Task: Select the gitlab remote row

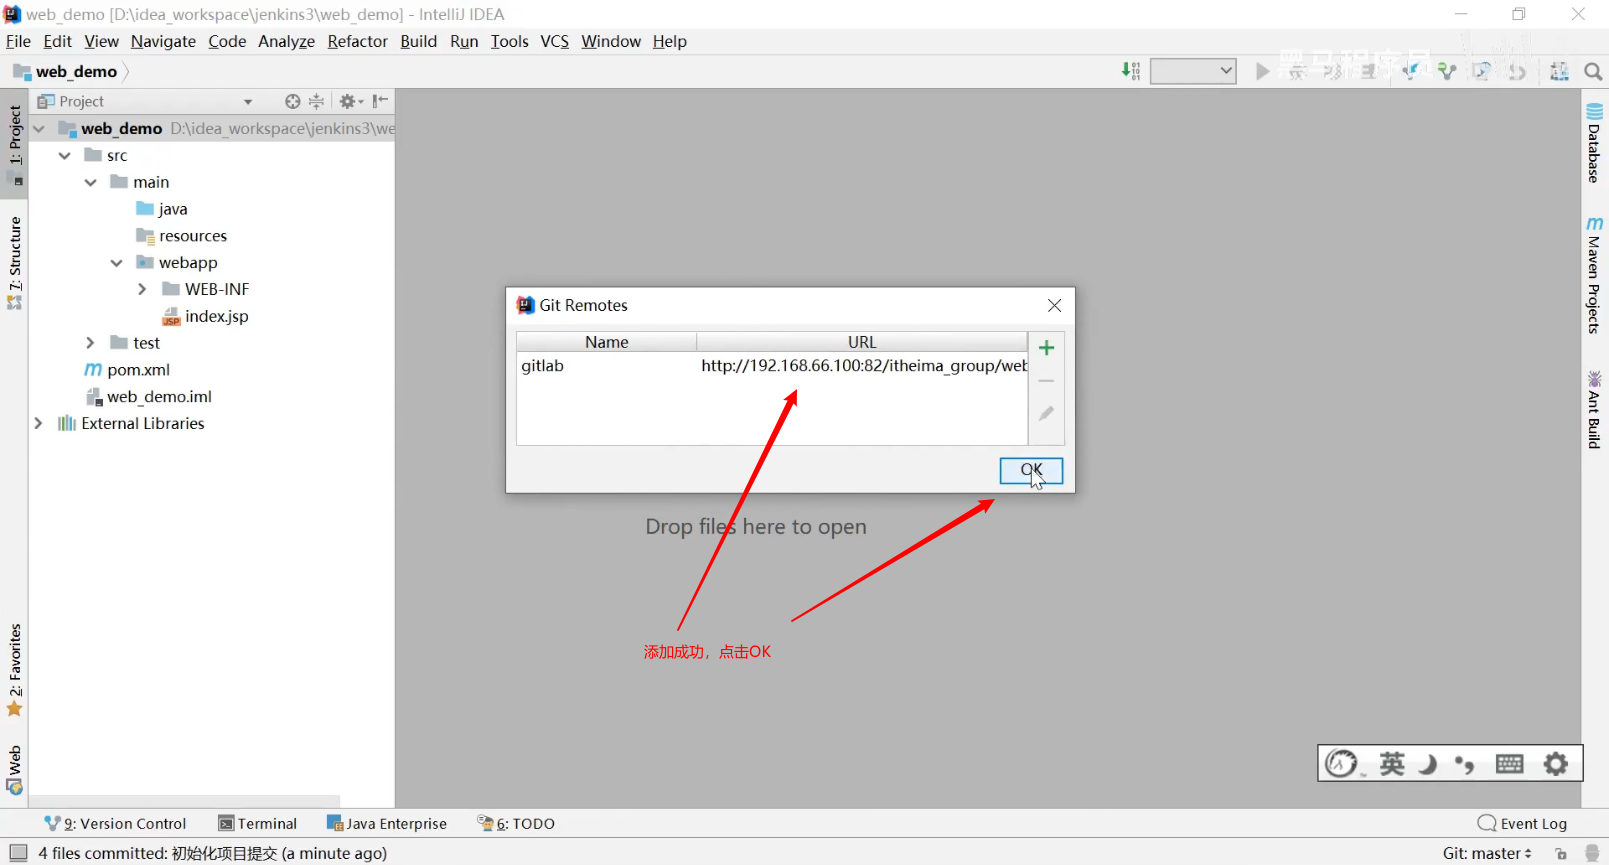Action: 771,366
